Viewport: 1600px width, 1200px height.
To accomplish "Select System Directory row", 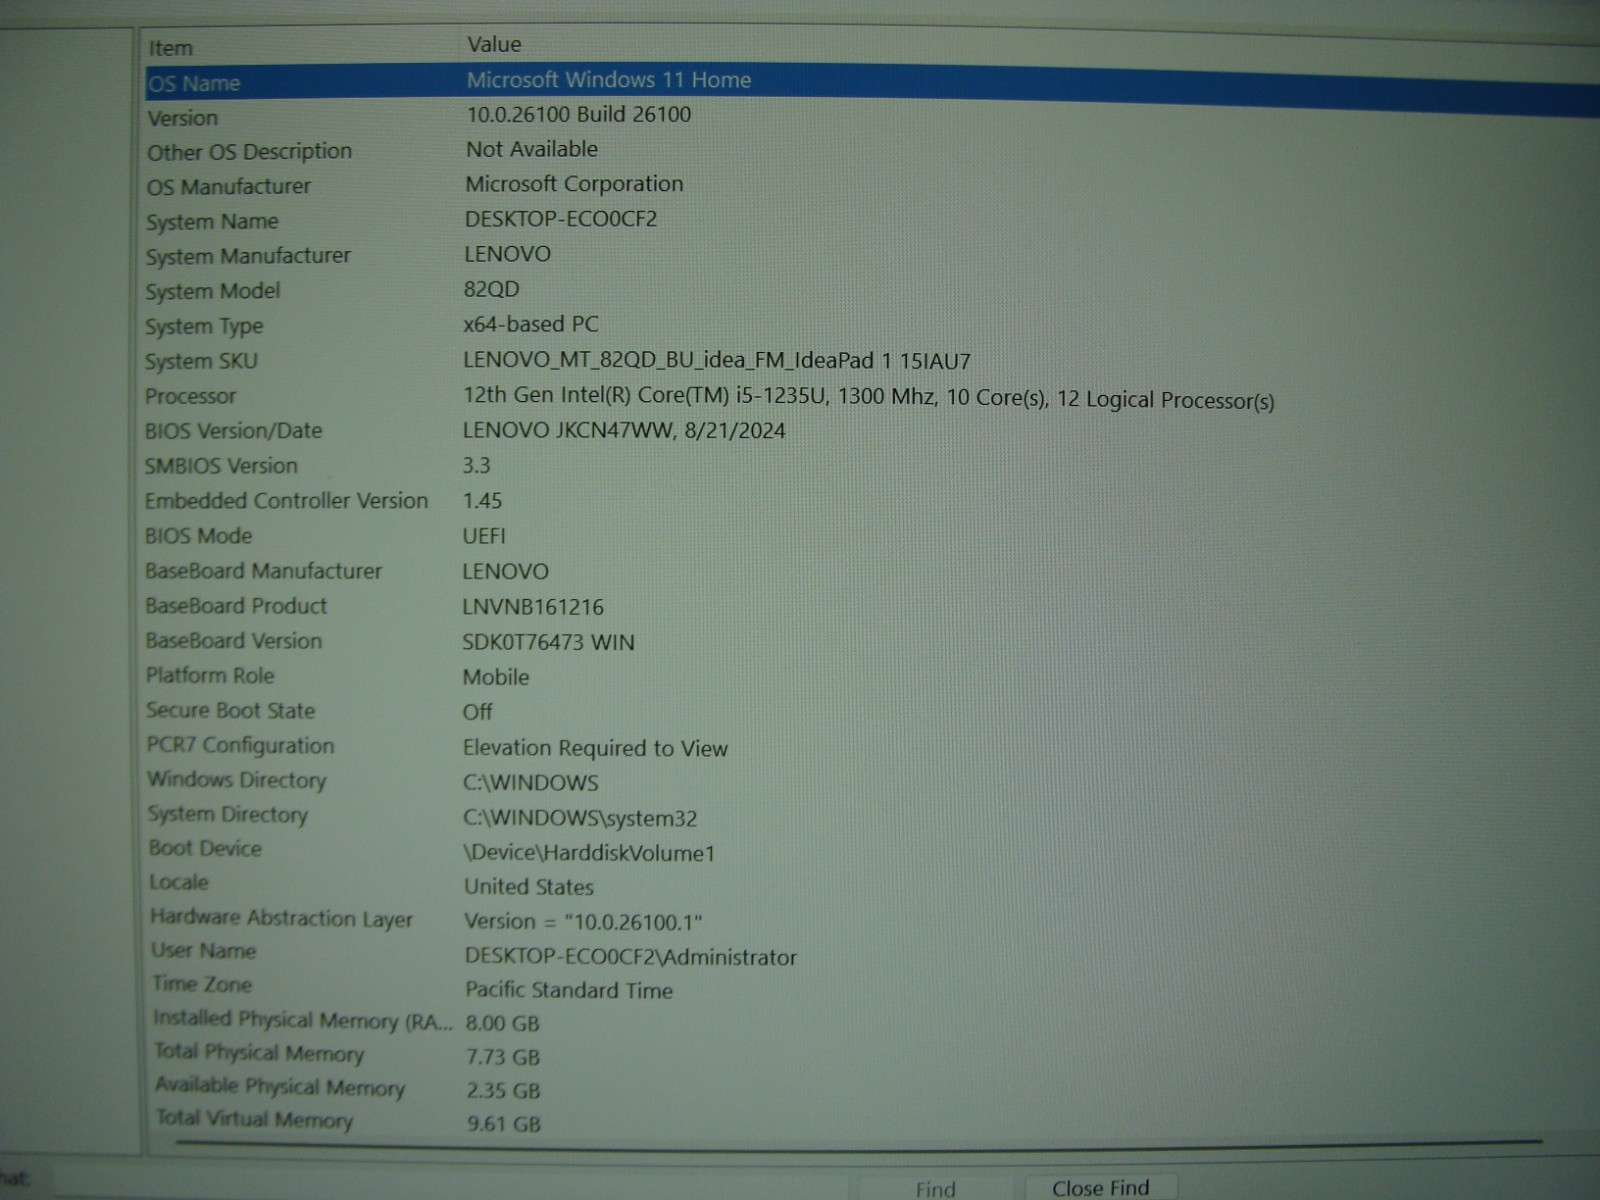I will (x=228, y=815).
